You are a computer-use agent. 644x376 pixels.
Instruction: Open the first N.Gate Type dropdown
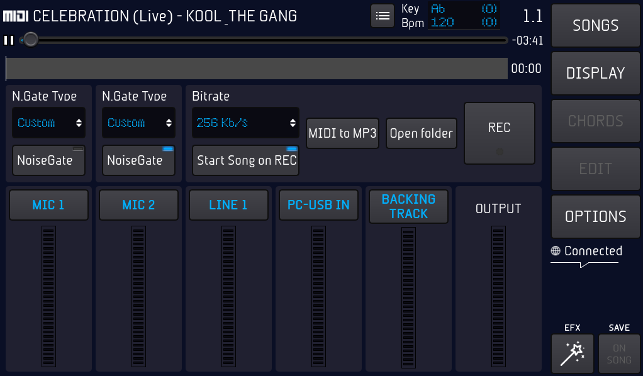click(49, 122)
